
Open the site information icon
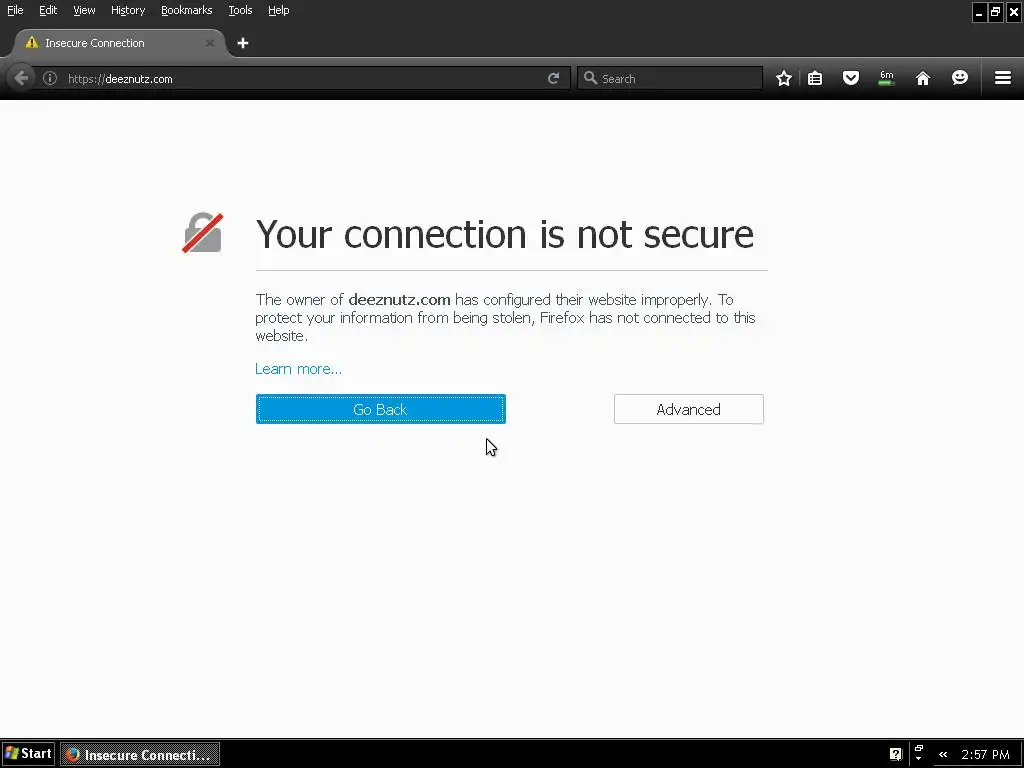click(50, 78)
